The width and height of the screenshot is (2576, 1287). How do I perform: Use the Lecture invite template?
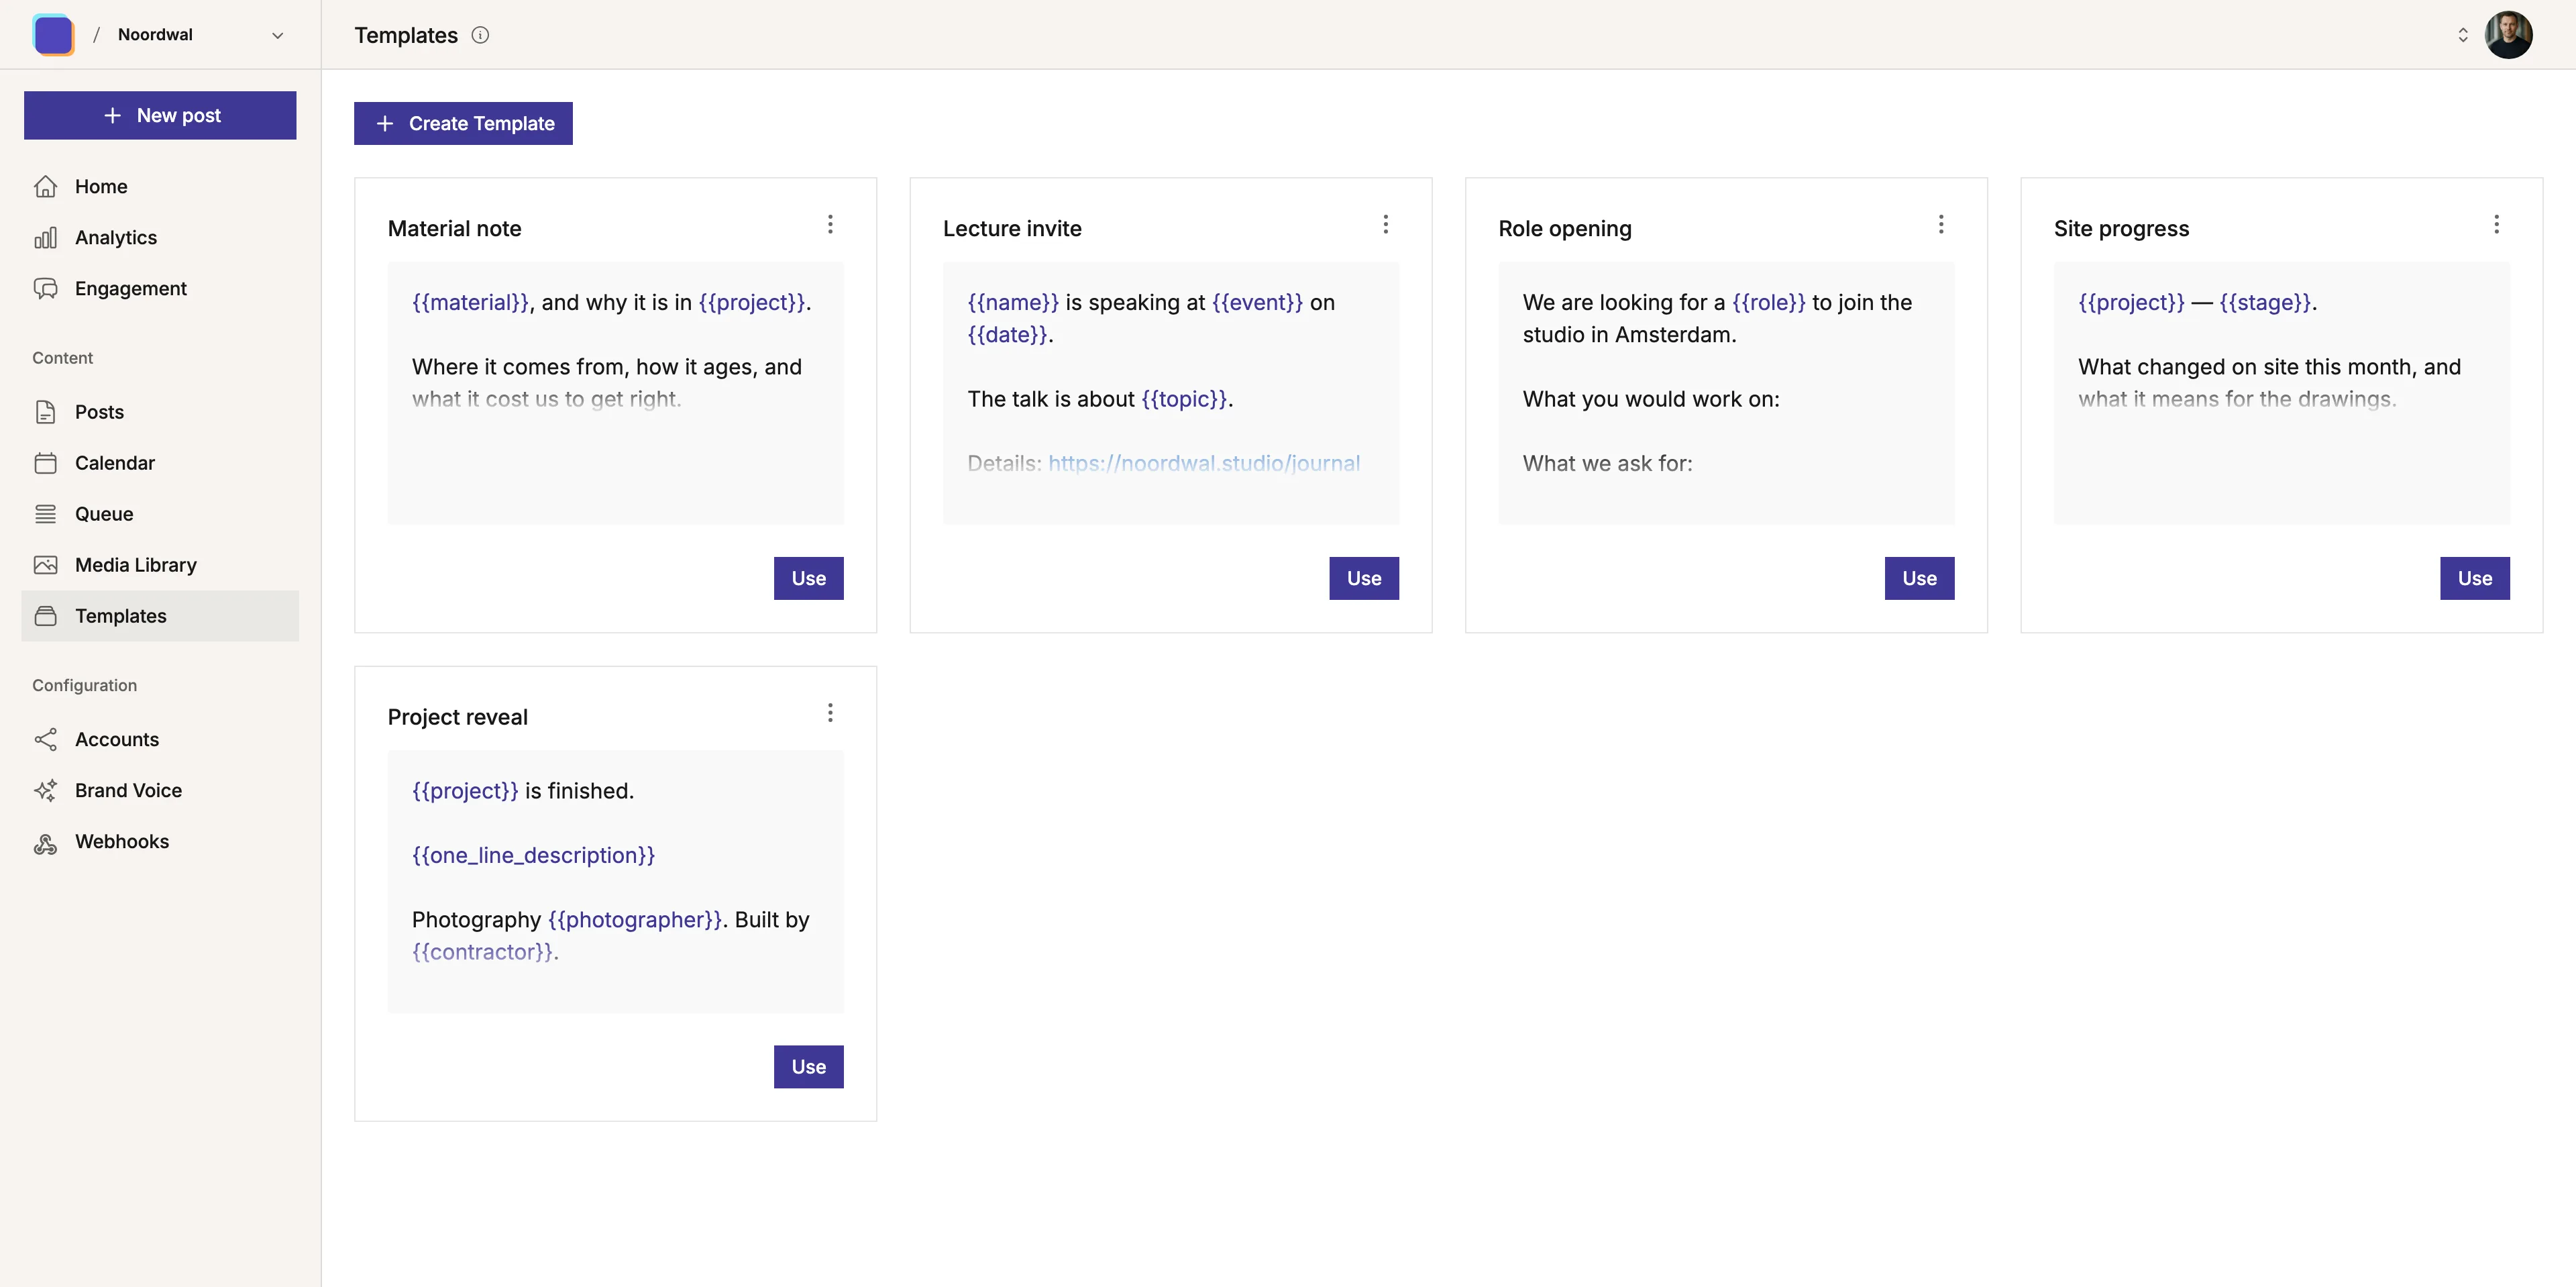[x=1364, y=578]
